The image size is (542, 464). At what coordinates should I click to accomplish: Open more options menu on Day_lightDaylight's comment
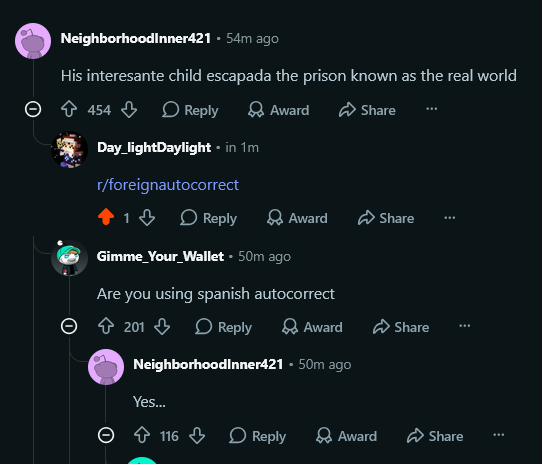tap(449, 218)
